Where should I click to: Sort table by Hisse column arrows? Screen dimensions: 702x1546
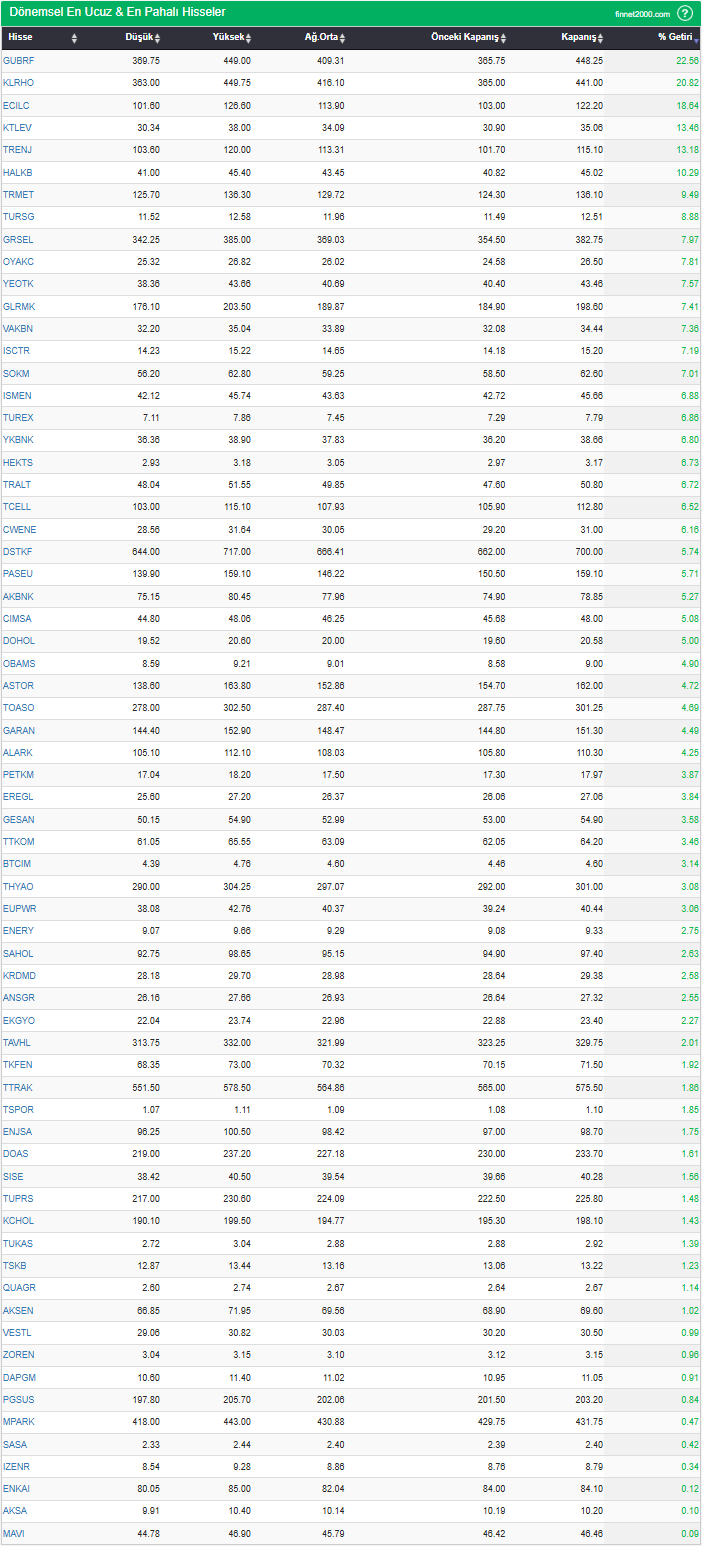tap(74, 38)
